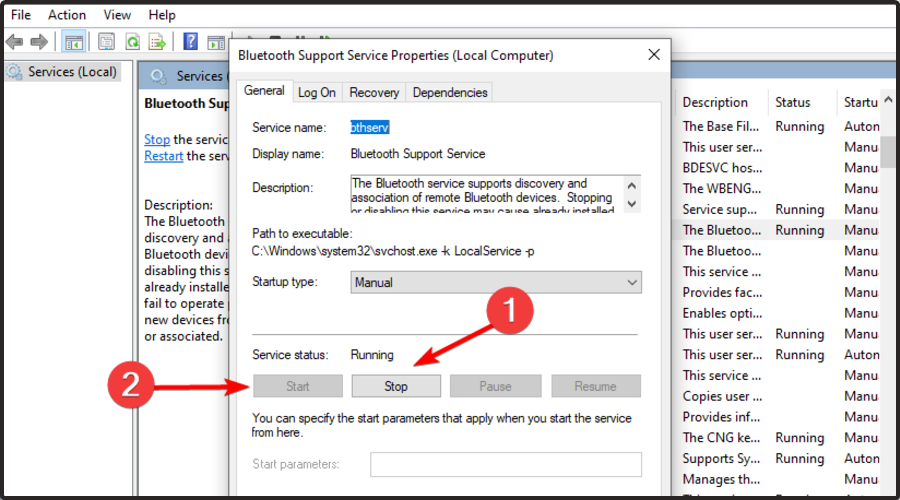Click the Stop the service link
Screen dimensions: 900x500
(x=157, y=139)
